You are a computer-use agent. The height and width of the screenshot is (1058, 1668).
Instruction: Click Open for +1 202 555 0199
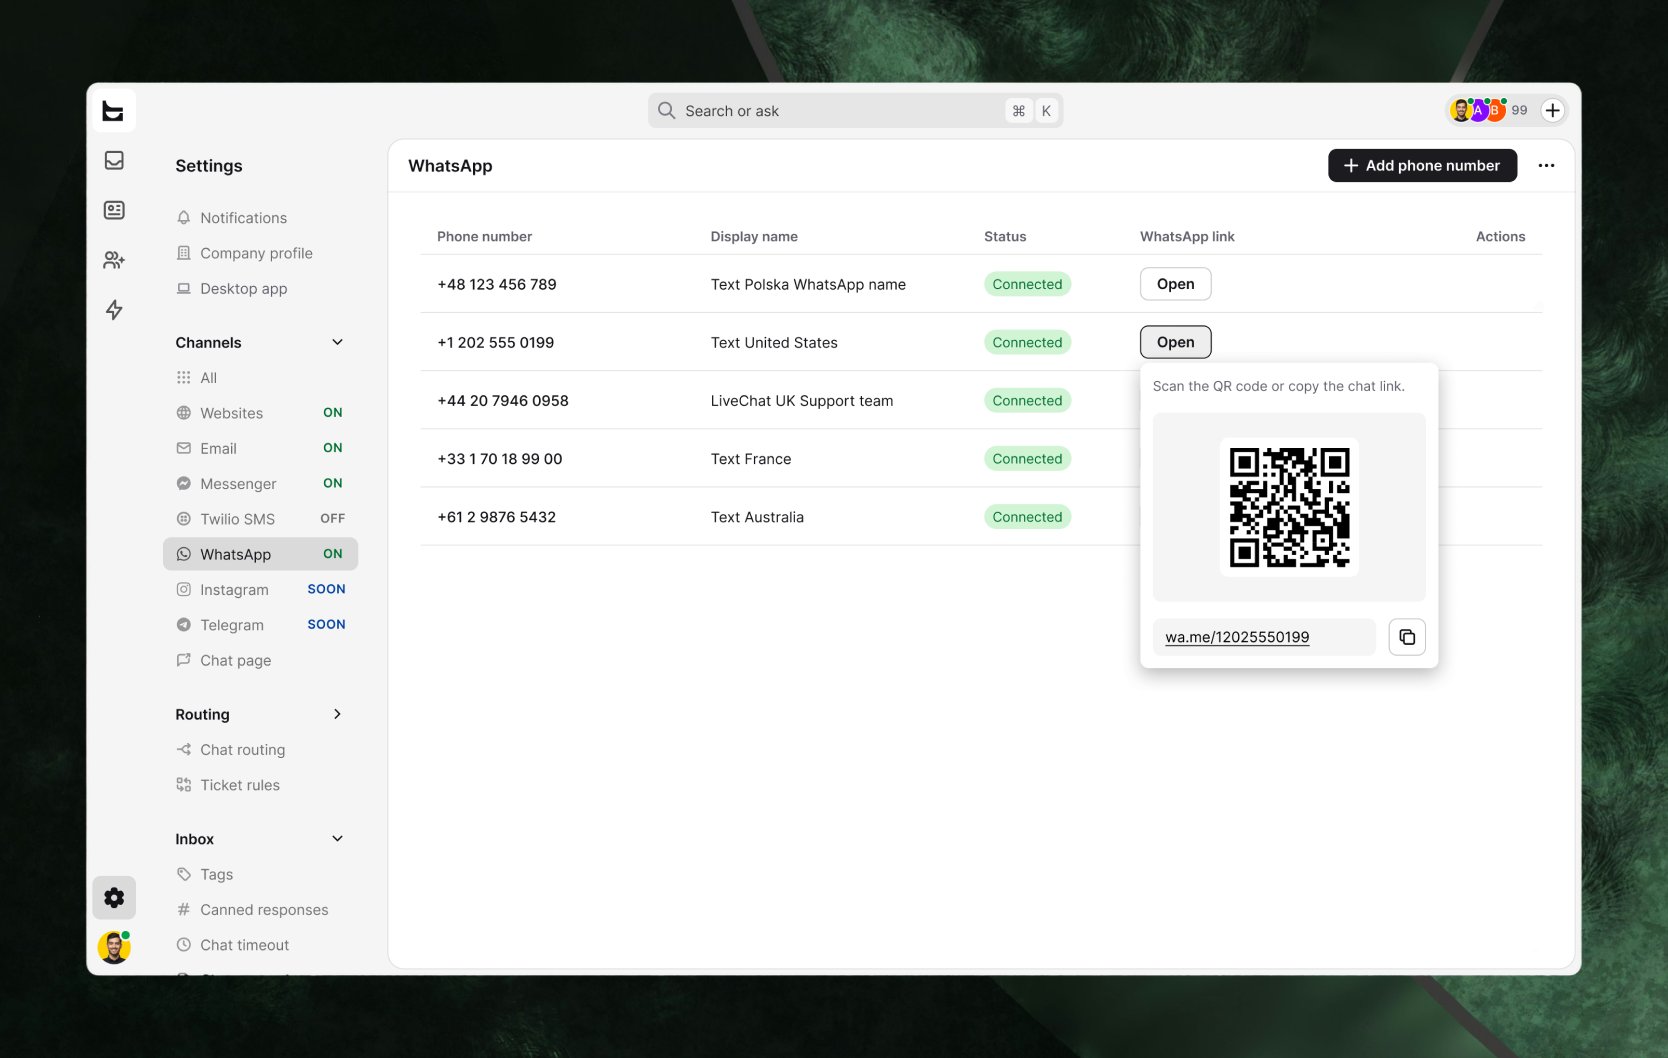click(x=1175, y=342)
